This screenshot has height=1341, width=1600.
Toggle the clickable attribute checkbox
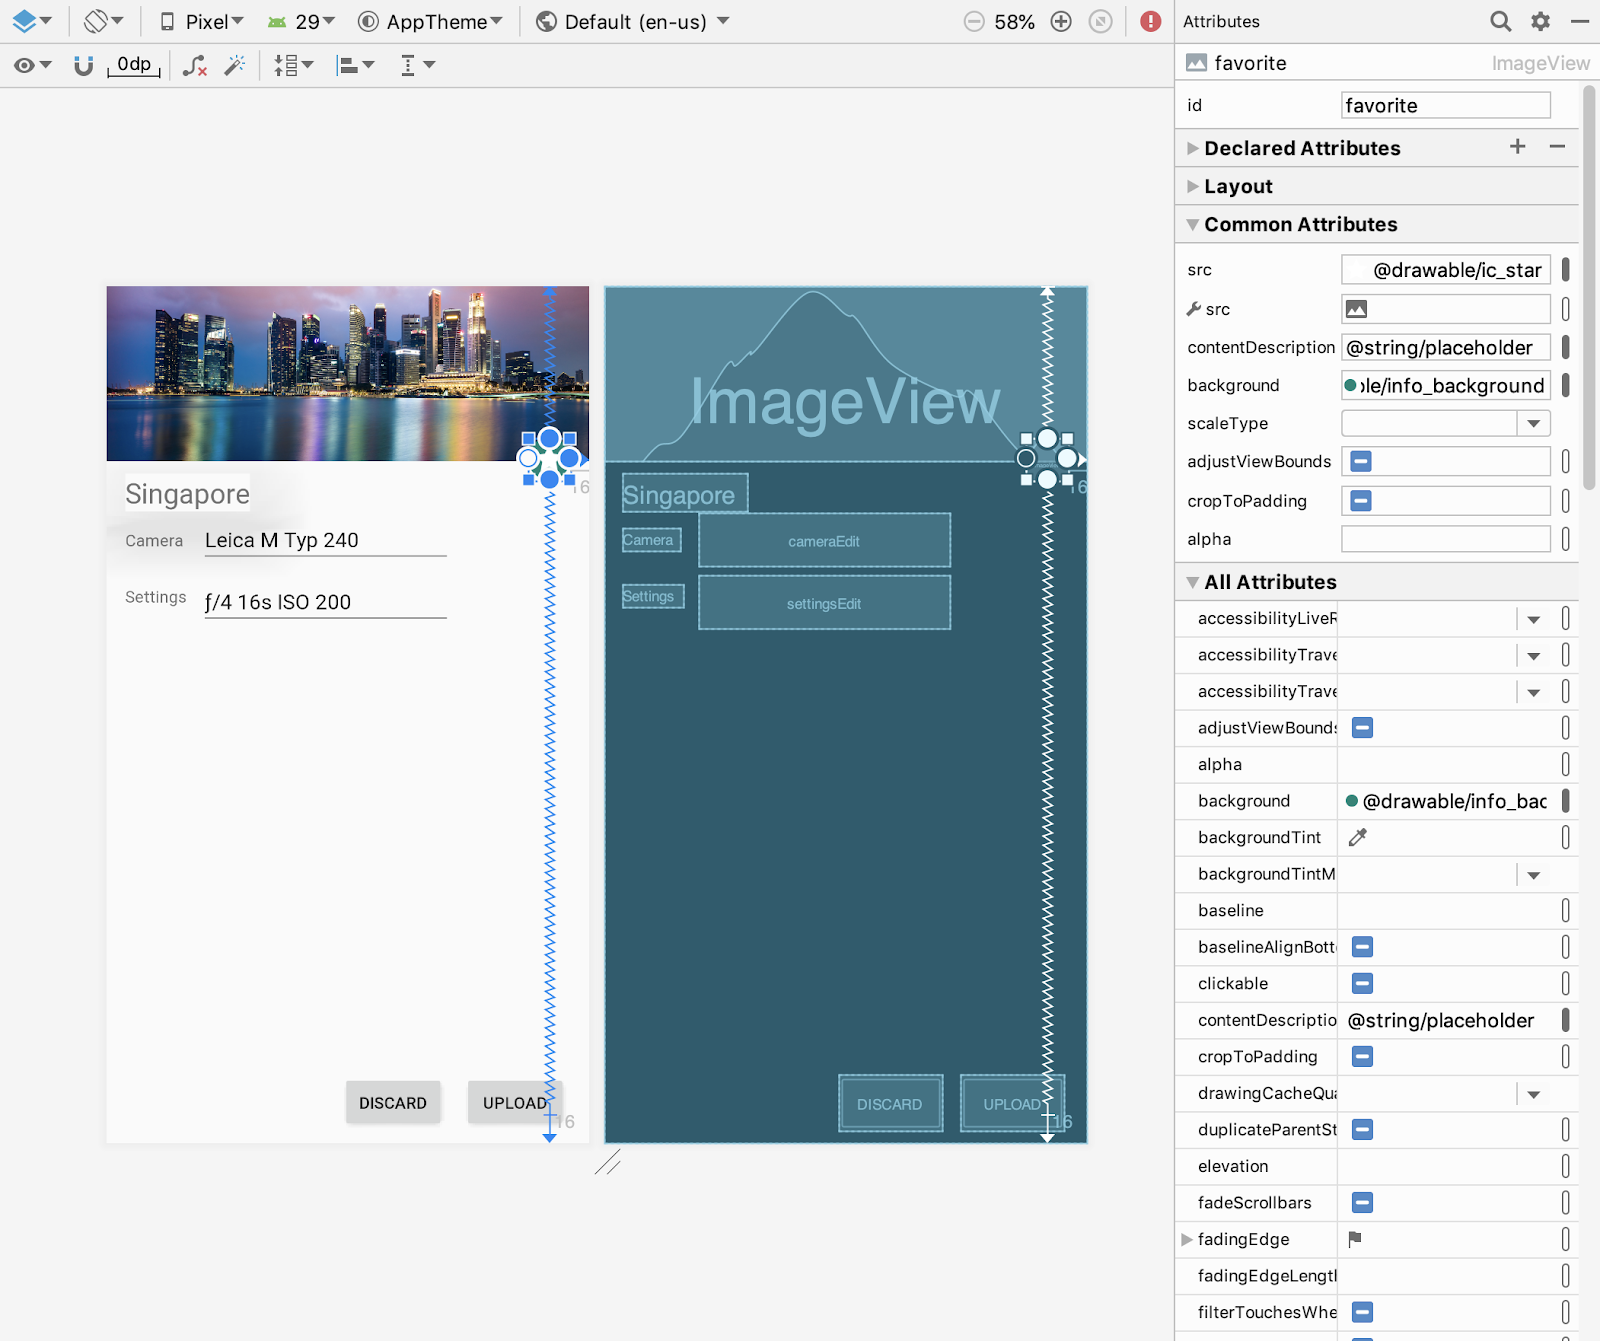(1362, 984)
